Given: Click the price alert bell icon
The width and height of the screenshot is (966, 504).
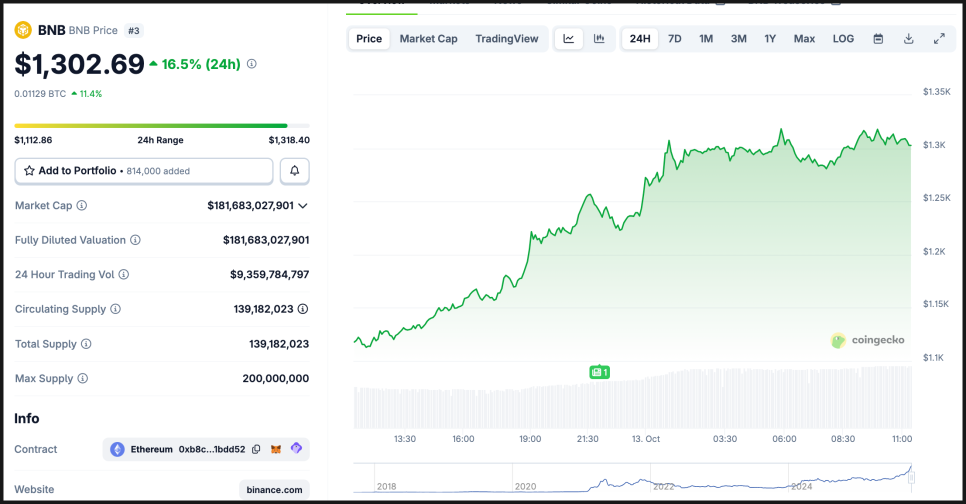Looking at the screenshot, I should pos(295,171).
